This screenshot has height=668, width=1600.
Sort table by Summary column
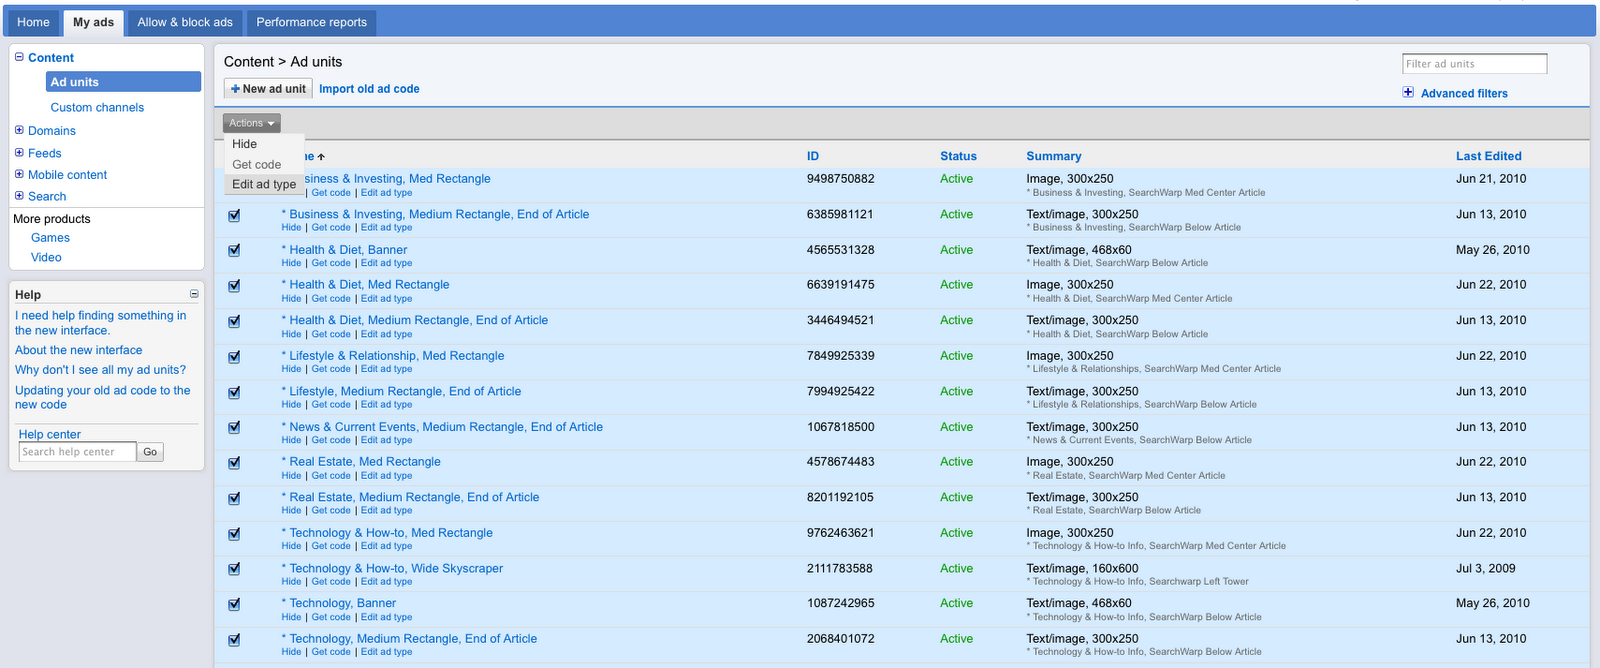pos(1053,156)
